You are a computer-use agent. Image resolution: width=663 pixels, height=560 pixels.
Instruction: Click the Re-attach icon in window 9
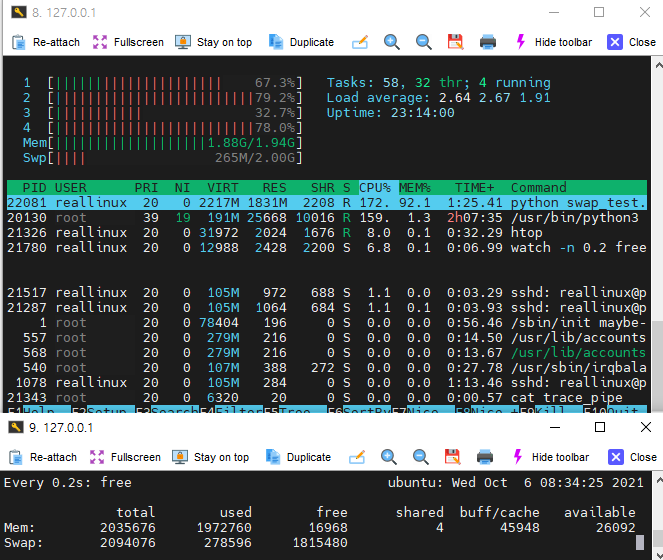16,457
